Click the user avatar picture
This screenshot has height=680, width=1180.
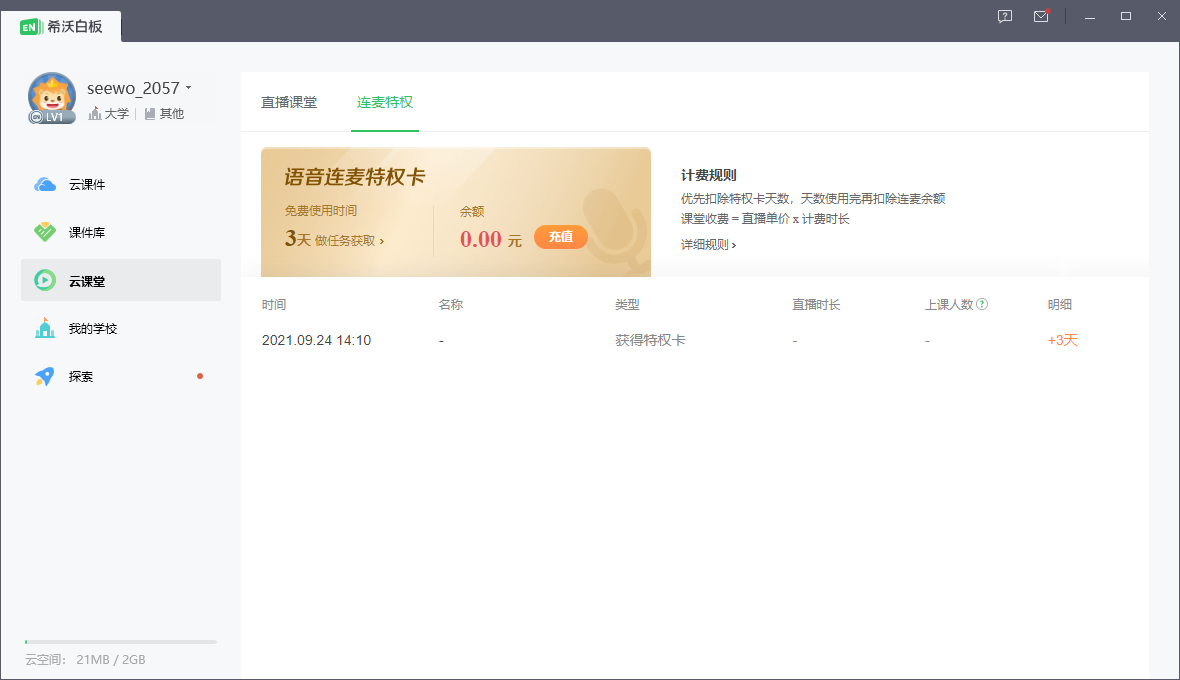[52, 95]
